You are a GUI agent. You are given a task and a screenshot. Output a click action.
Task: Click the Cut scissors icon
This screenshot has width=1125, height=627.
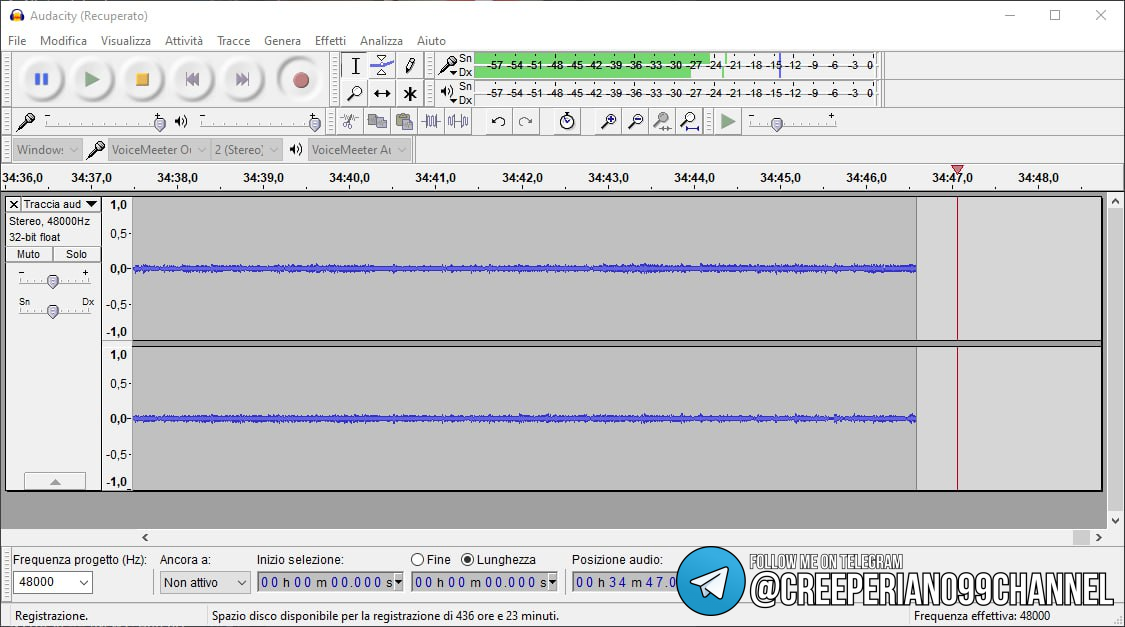point(349,122)
